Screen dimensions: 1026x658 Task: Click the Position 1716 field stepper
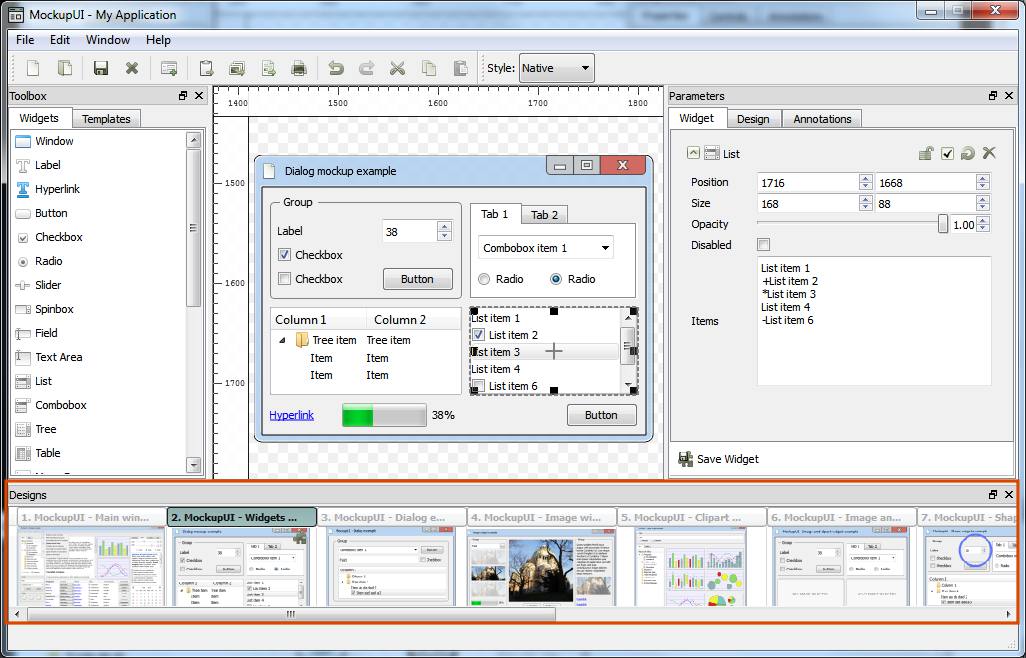pos(866,182)
